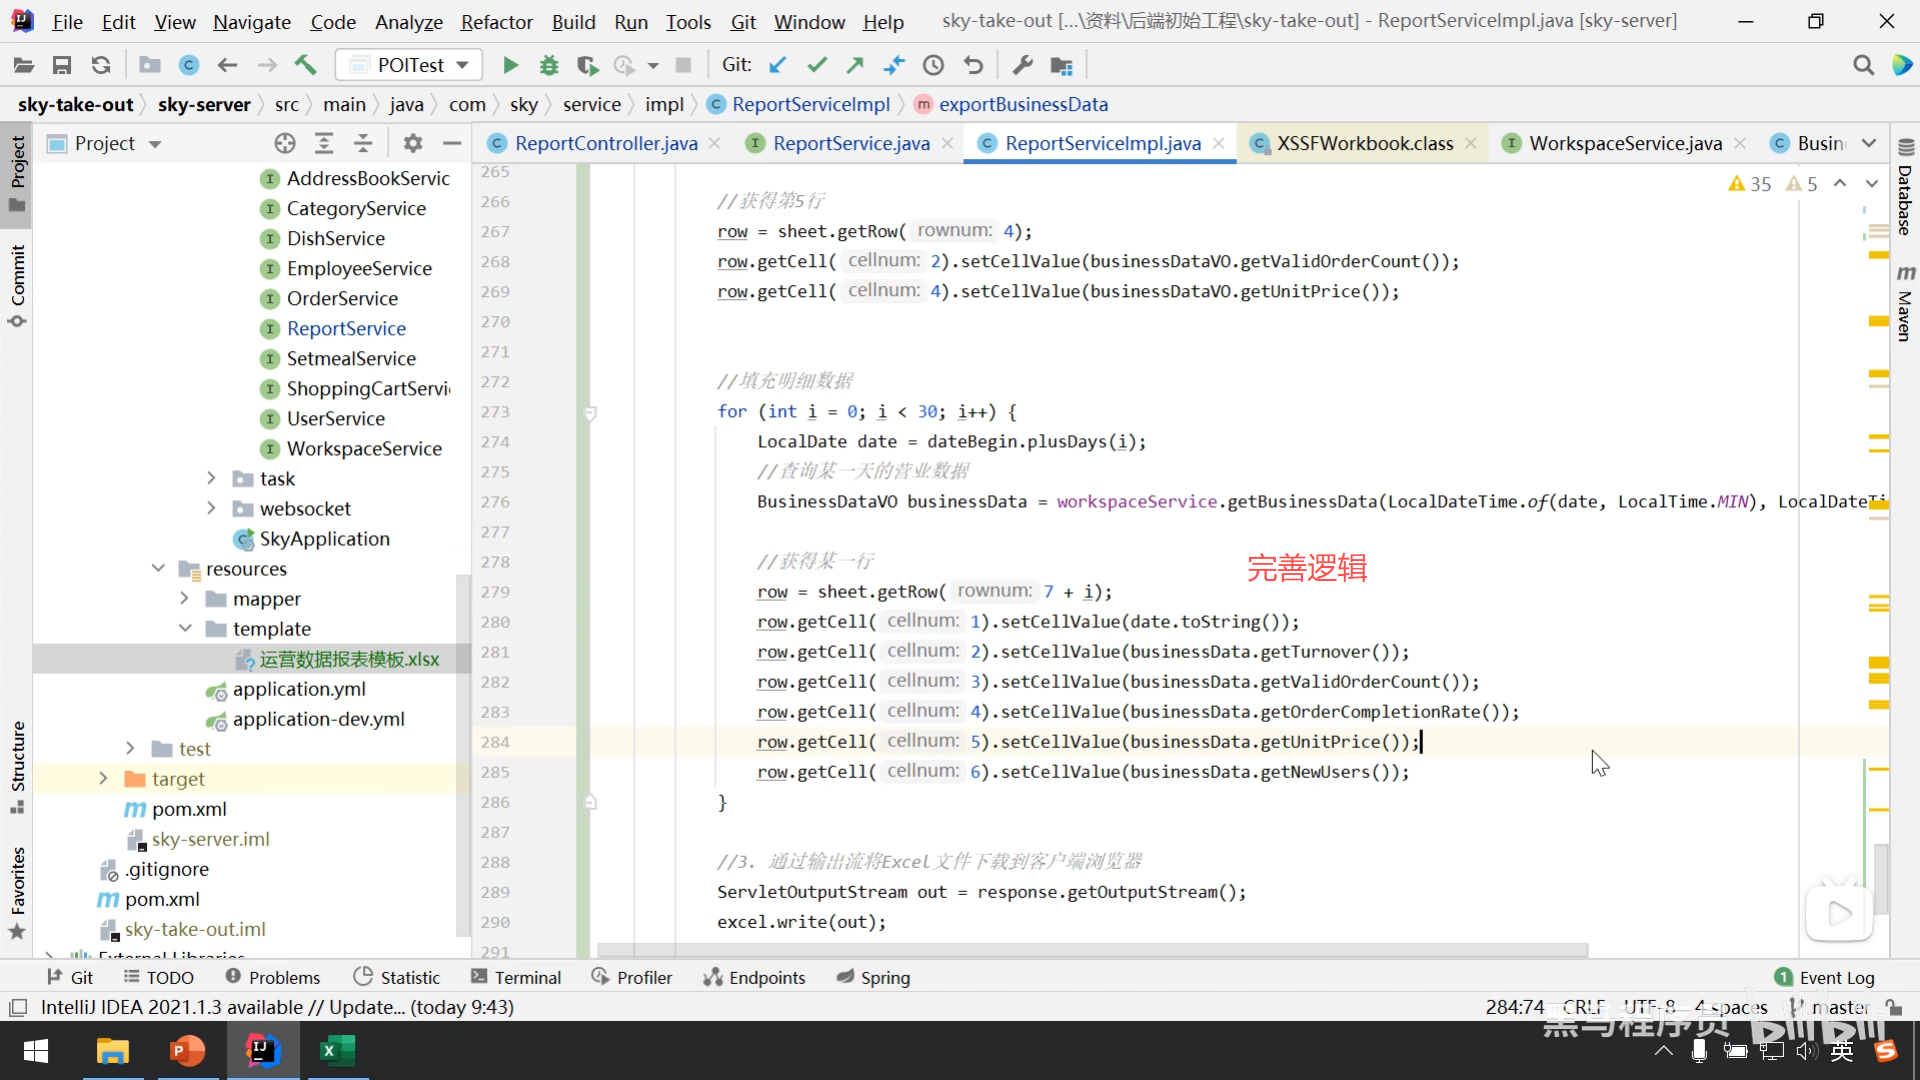Screen dimensions: 1920x1080
Task: Click the Build project hammer icon
Action: 305,65
